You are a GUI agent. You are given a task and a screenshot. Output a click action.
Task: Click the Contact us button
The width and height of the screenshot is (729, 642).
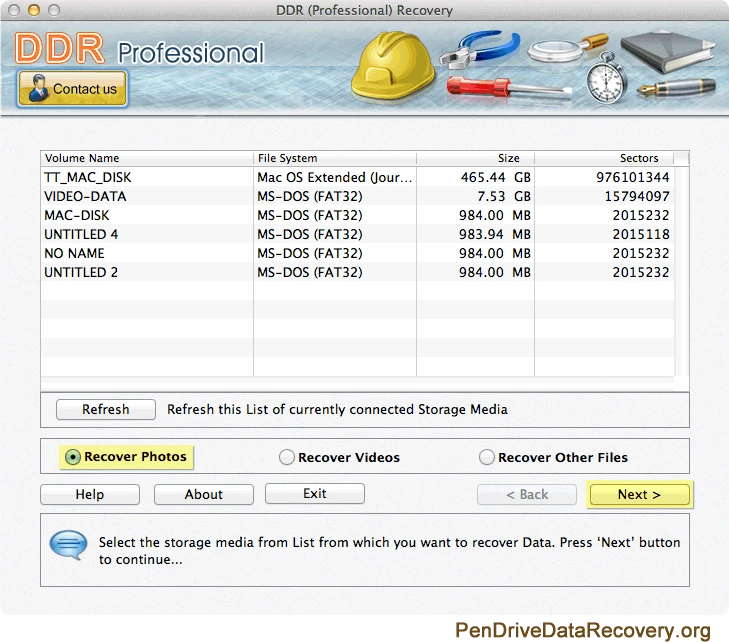[72, 88]
